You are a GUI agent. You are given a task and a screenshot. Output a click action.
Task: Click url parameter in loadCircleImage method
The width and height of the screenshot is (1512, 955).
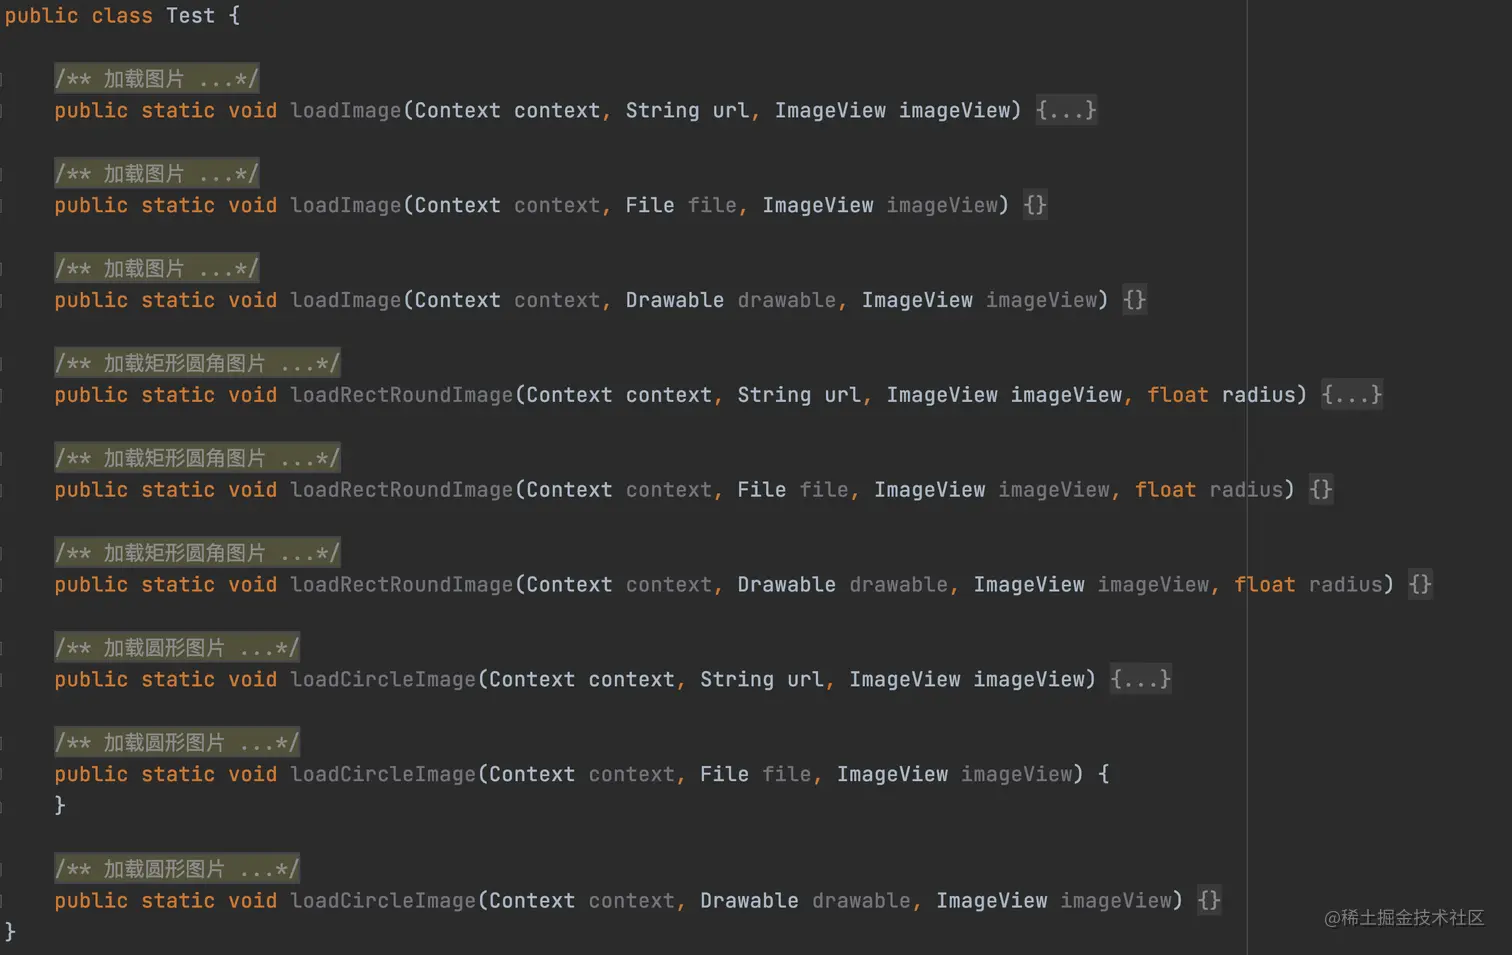805,680
